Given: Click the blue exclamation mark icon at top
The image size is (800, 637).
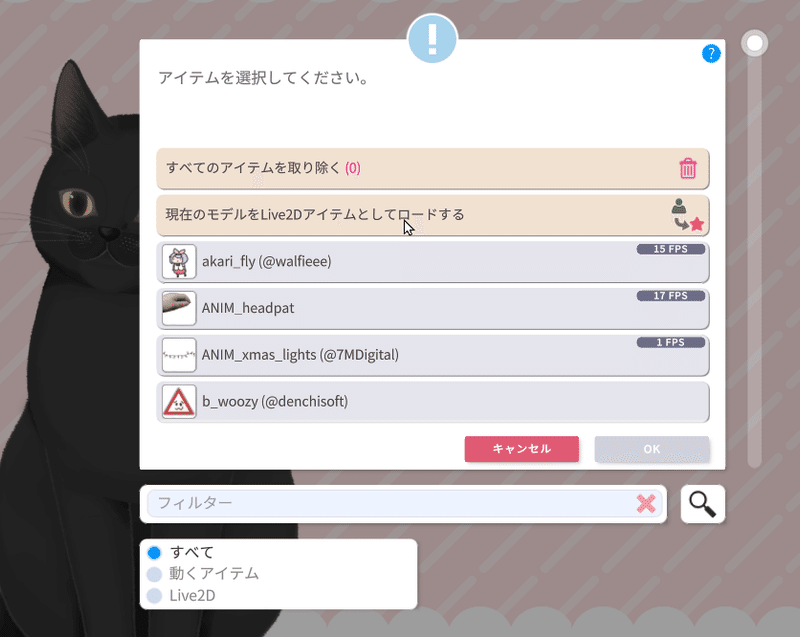Looking at the screenshot, I should [x=432, y=39].
